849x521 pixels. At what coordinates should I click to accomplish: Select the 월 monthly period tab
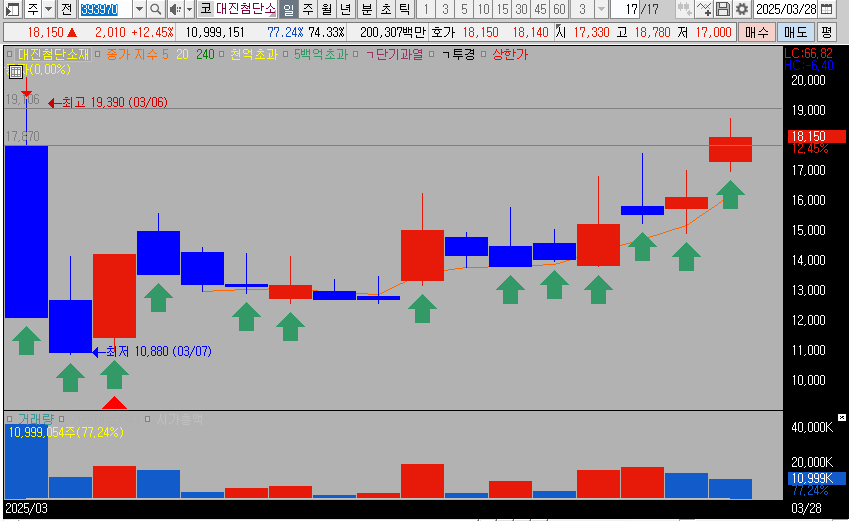[x=326, y=9]
